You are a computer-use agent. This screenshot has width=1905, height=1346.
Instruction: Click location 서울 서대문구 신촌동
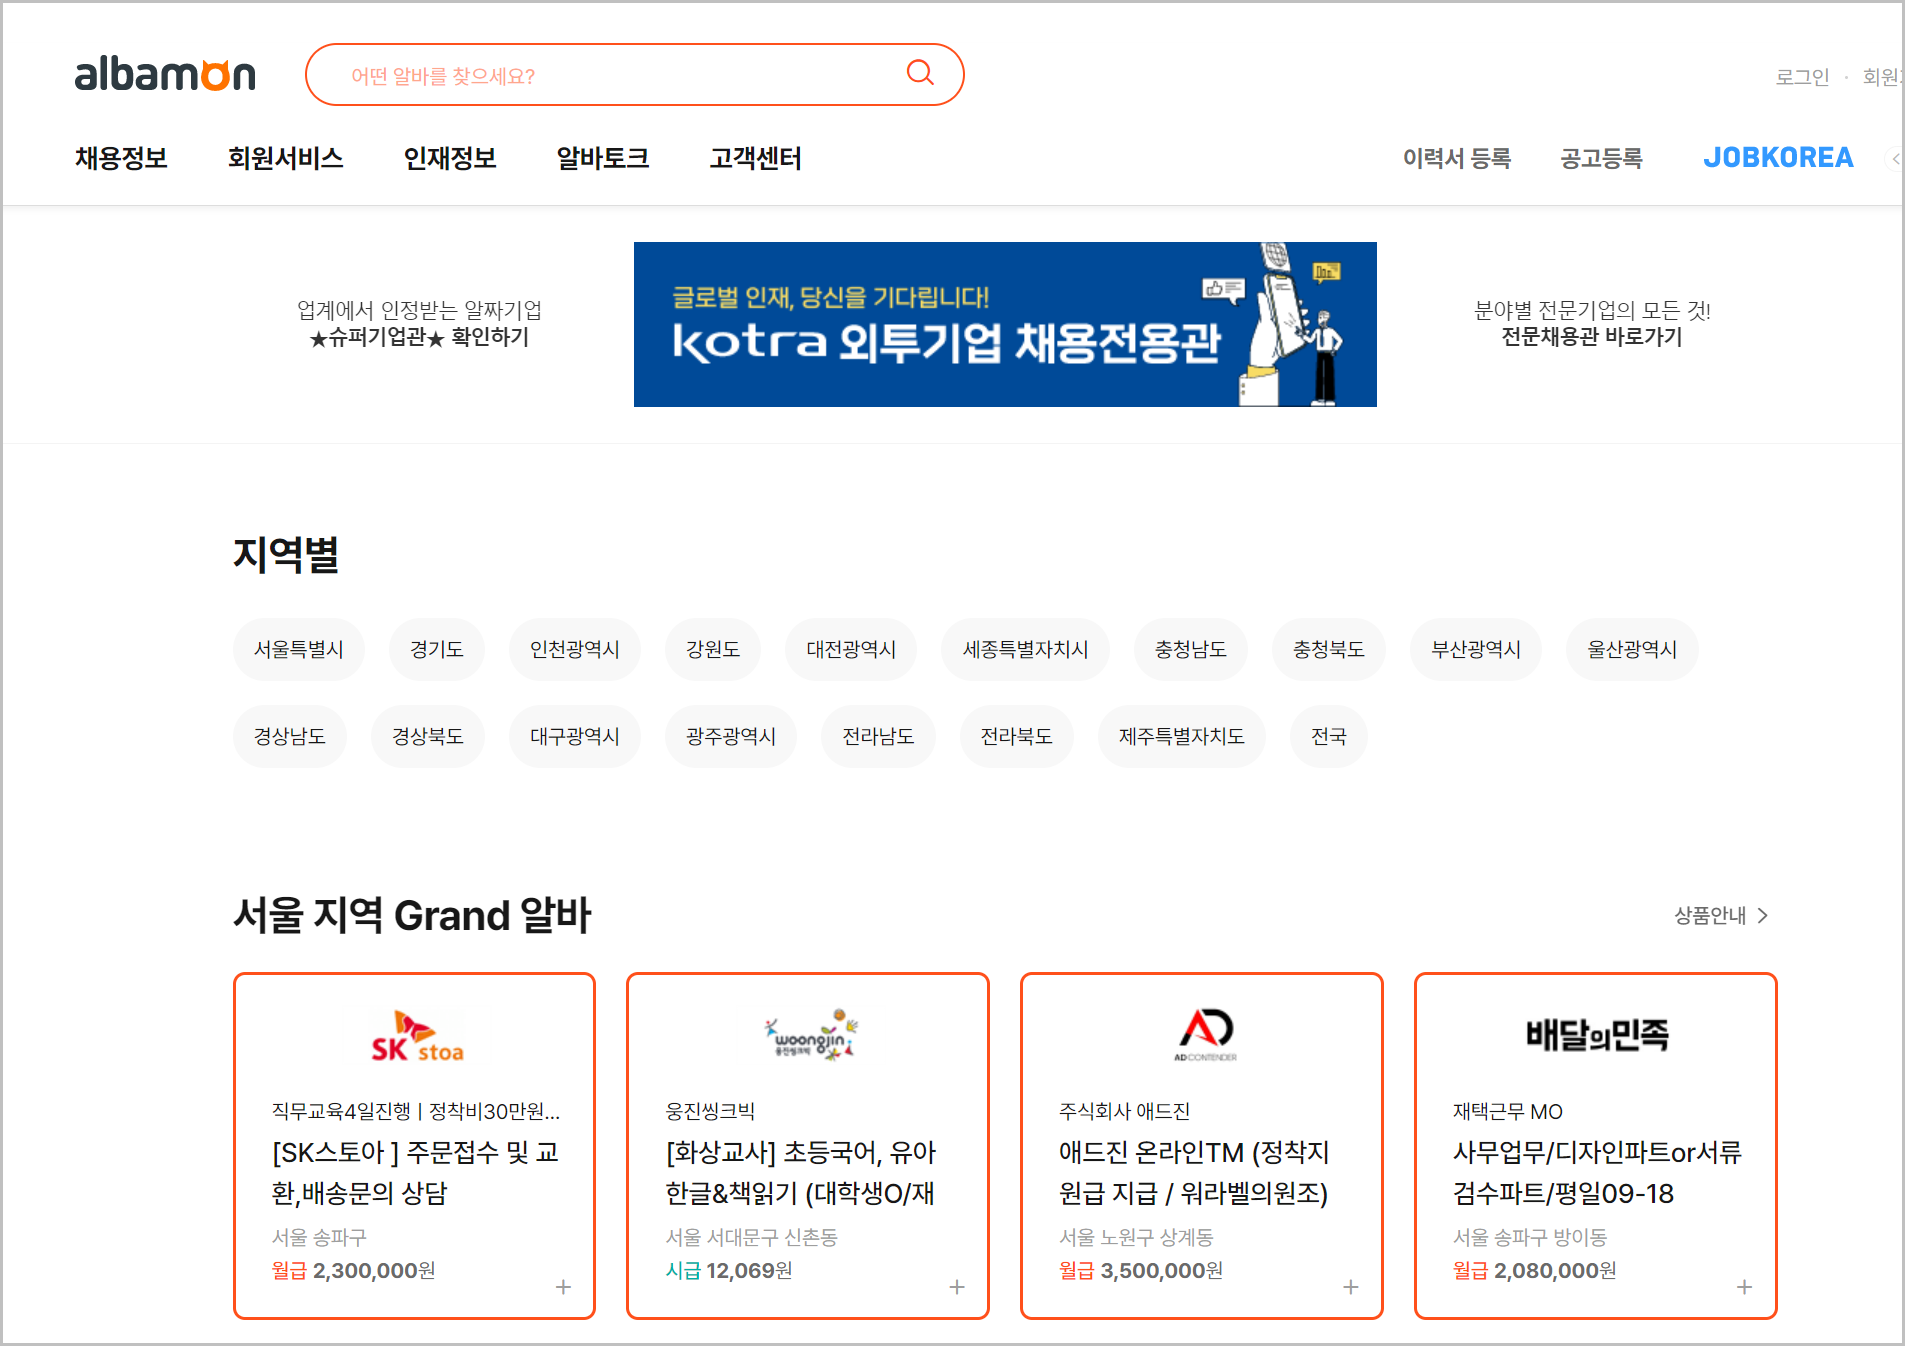751,1237
